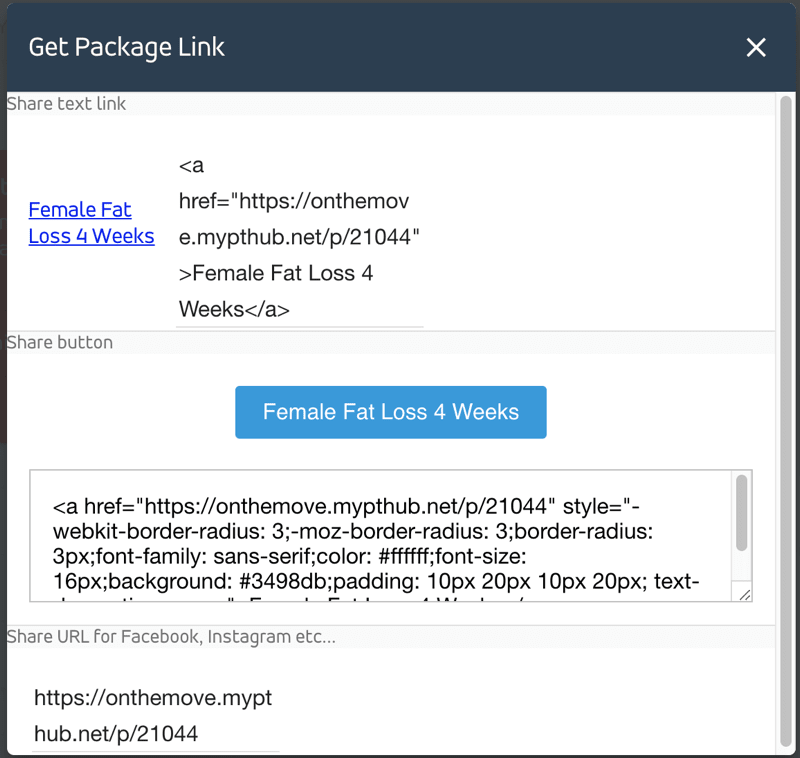Click the Get Package Link title text
The height and width of the screenshot is (758, 800).
click(x=127, y=47)
